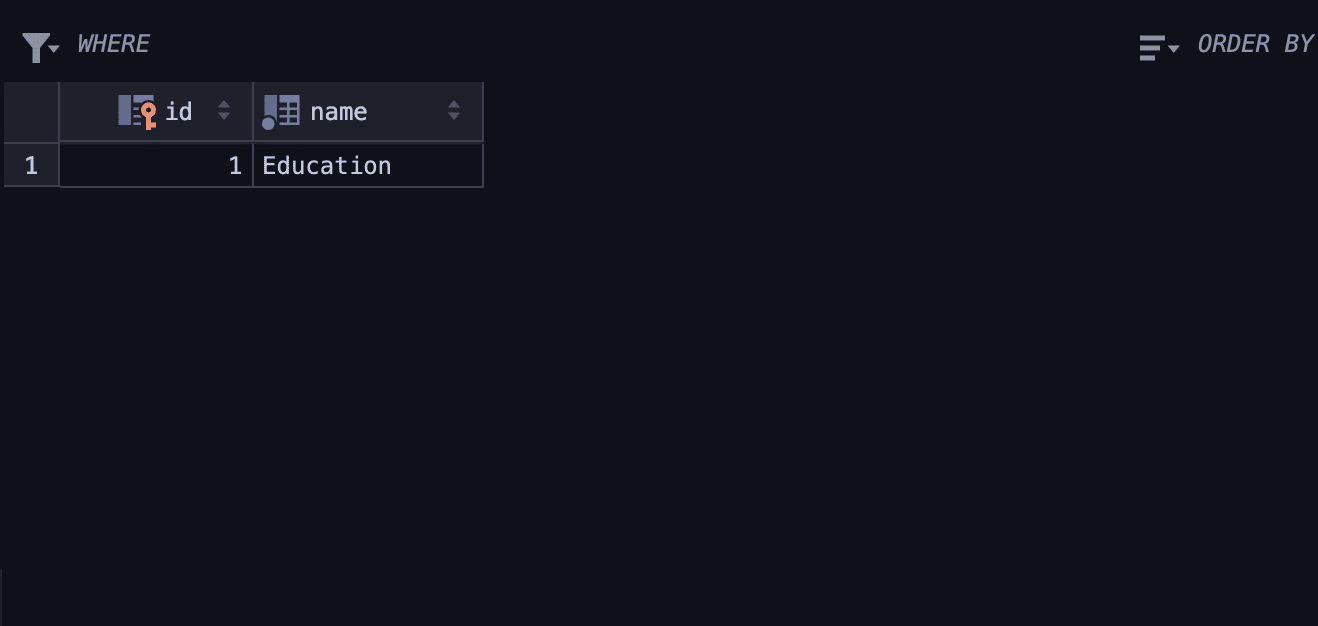Viewport: 1318px width, 626px height.
Task: Select the id cell containing 1
Action: tap(156, 165)
